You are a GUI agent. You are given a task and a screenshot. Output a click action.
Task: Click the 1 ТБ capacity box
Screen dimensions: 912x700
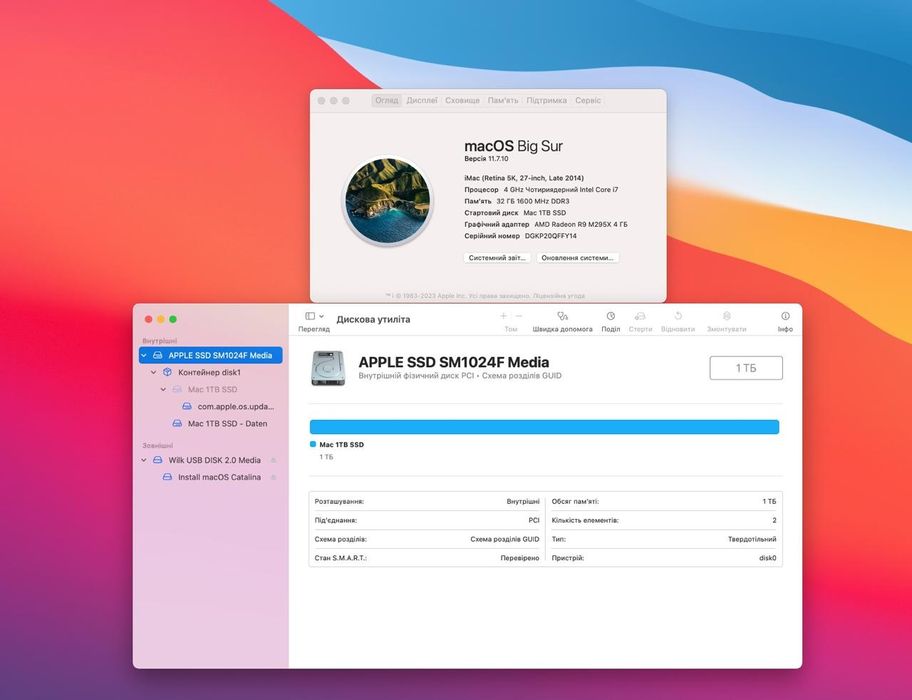coord(746,368)
